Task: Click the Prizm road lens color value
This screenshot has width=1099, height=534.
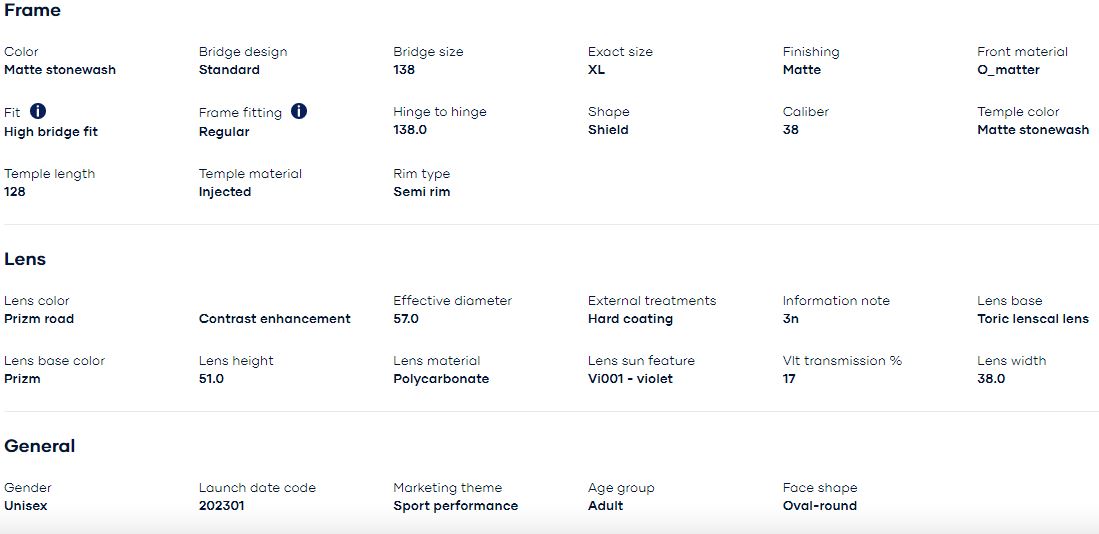Action: [x=39, y=319]
